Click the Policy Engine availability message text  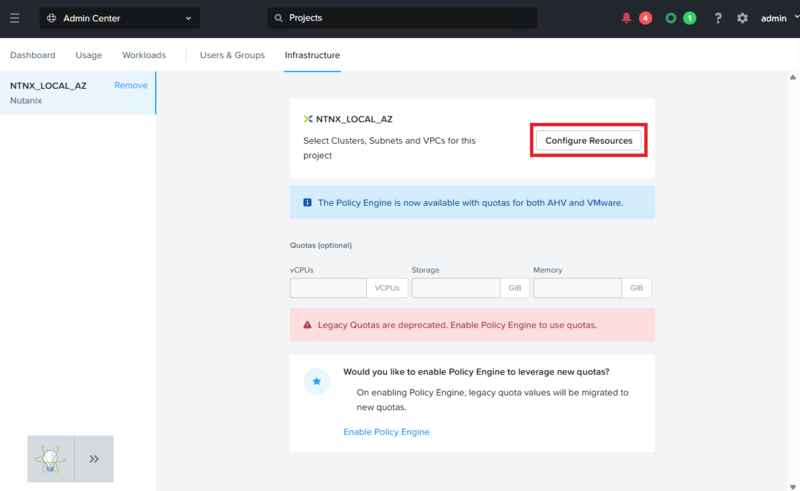tap(470, 203)
